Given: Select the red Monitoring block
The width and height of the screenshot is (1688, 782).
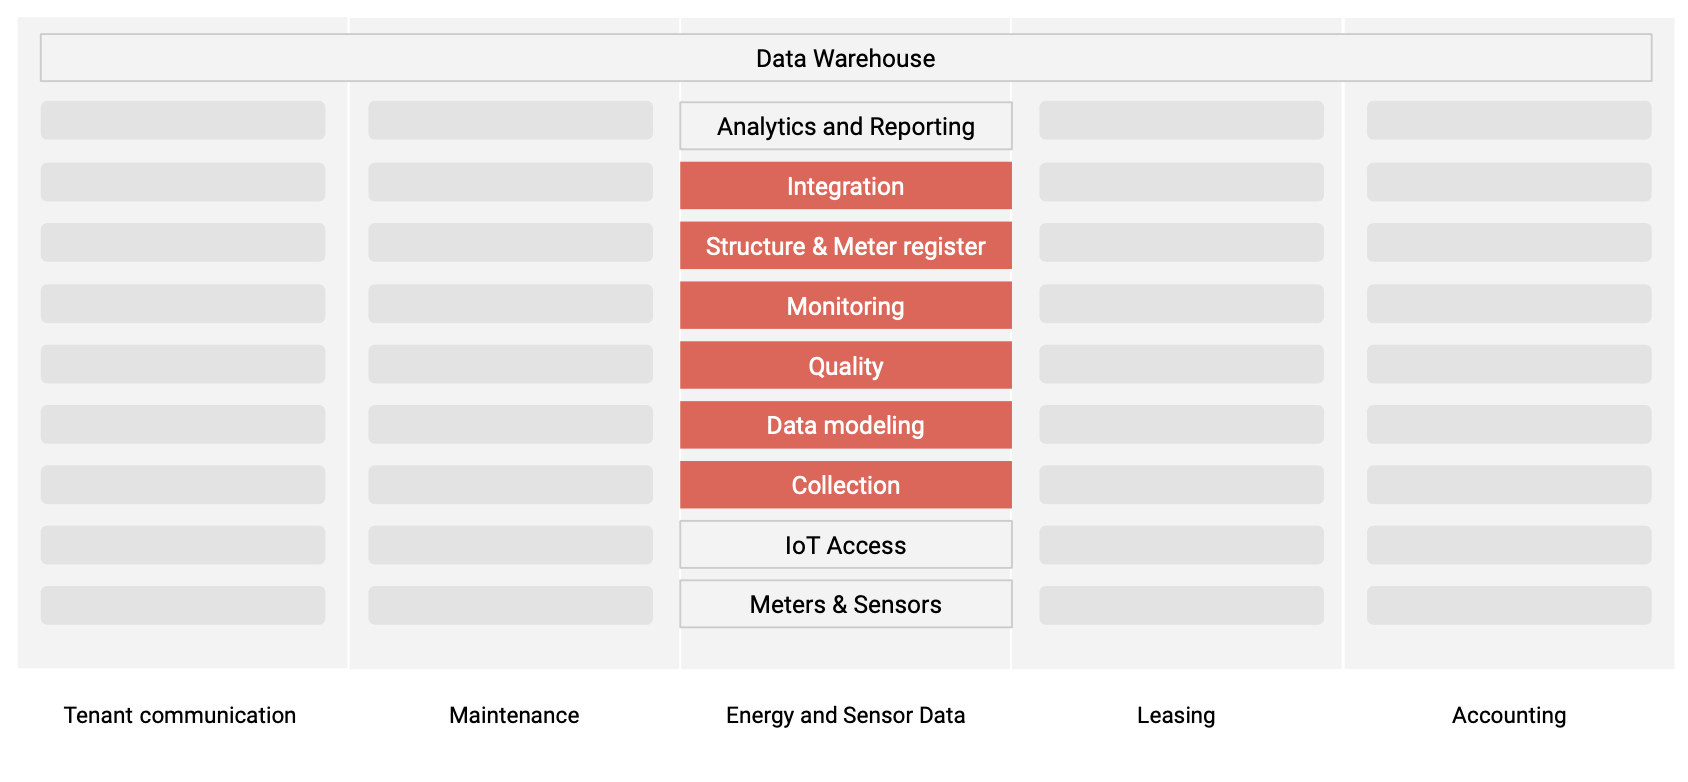Looking at the screenshot, I should pos(845,306).
